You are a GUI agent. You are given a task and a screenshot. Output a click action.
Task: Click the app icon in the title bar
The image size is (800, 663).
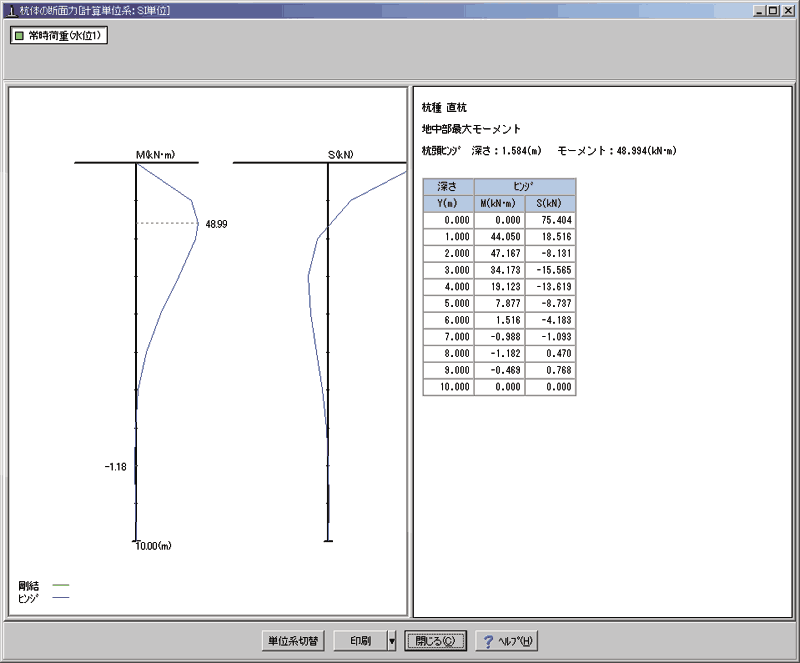pos(9,9)
